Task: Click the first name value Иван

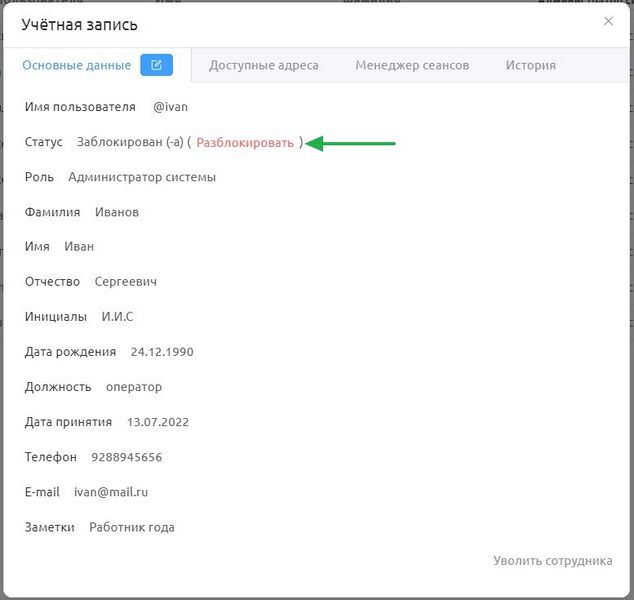Action: click(x=79, y=247)
